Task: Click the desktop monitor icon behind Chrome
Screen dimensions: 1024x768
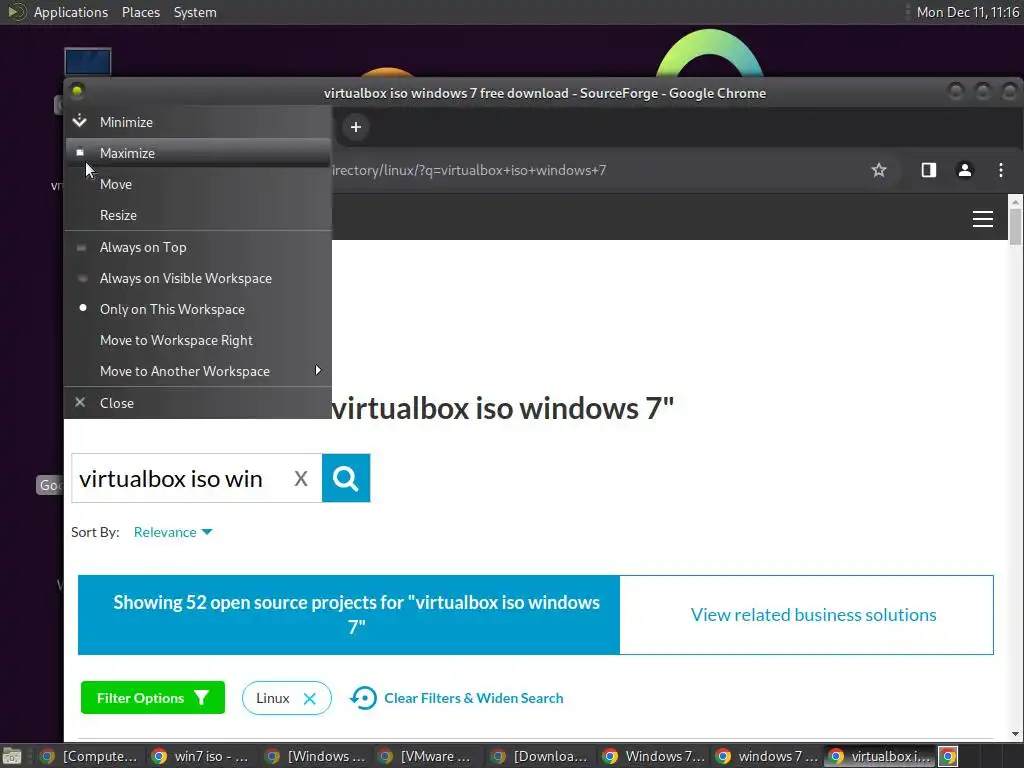Action: [88, 62]
